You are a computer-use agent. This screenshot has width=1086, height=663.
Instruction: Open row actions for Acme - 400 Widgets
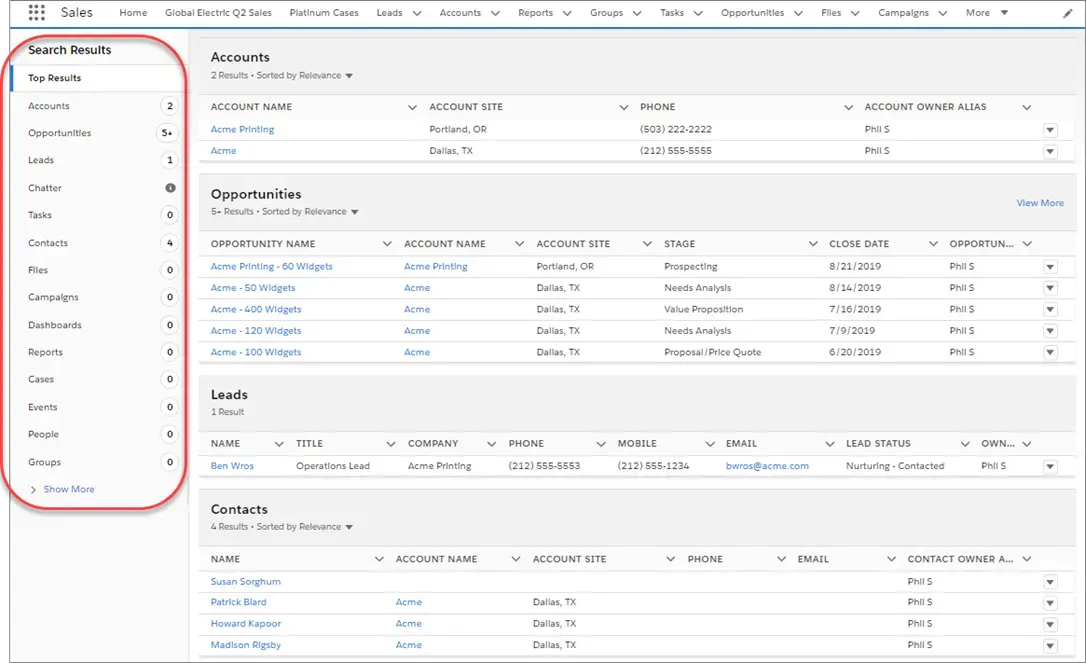pos(1050,310)
